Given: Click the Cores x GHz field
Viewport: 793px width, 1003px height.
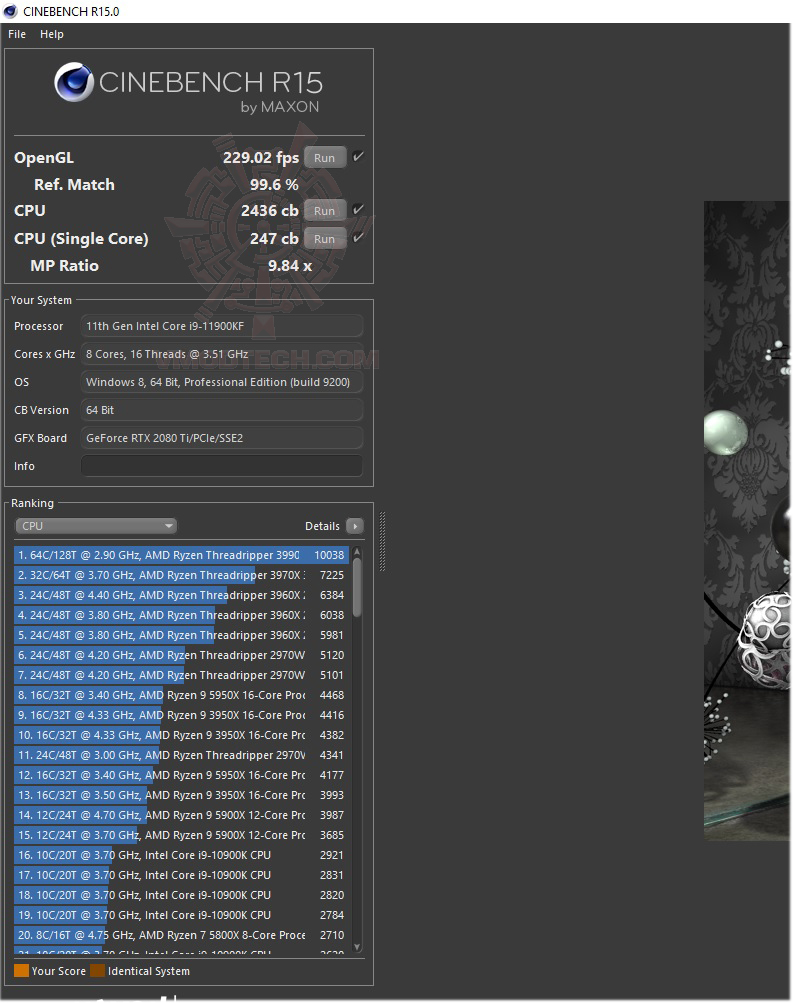Looking at the screenshot, I should (222, 354).
